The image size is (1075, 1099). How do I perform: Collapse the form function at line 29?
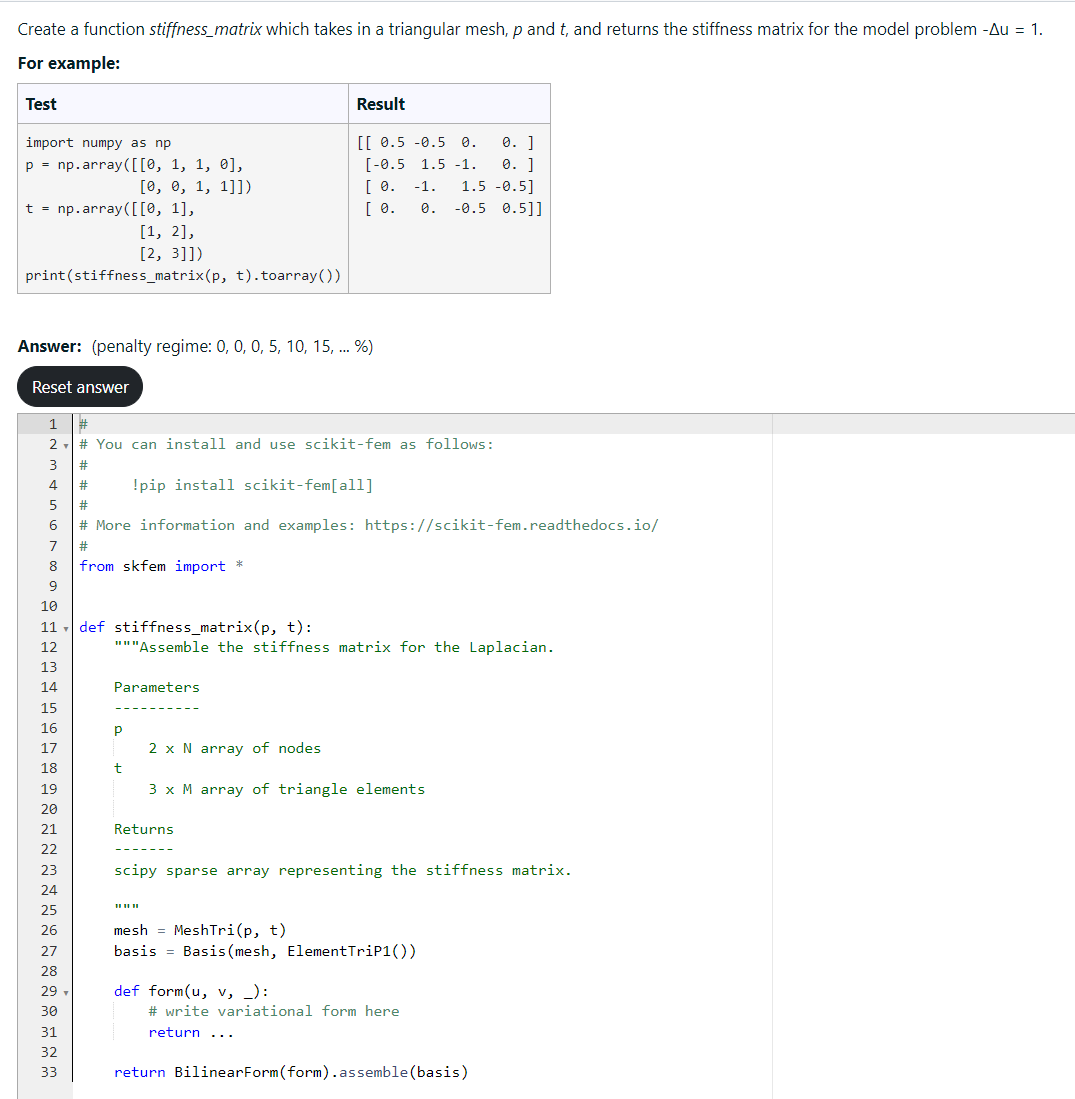[66, 991]
